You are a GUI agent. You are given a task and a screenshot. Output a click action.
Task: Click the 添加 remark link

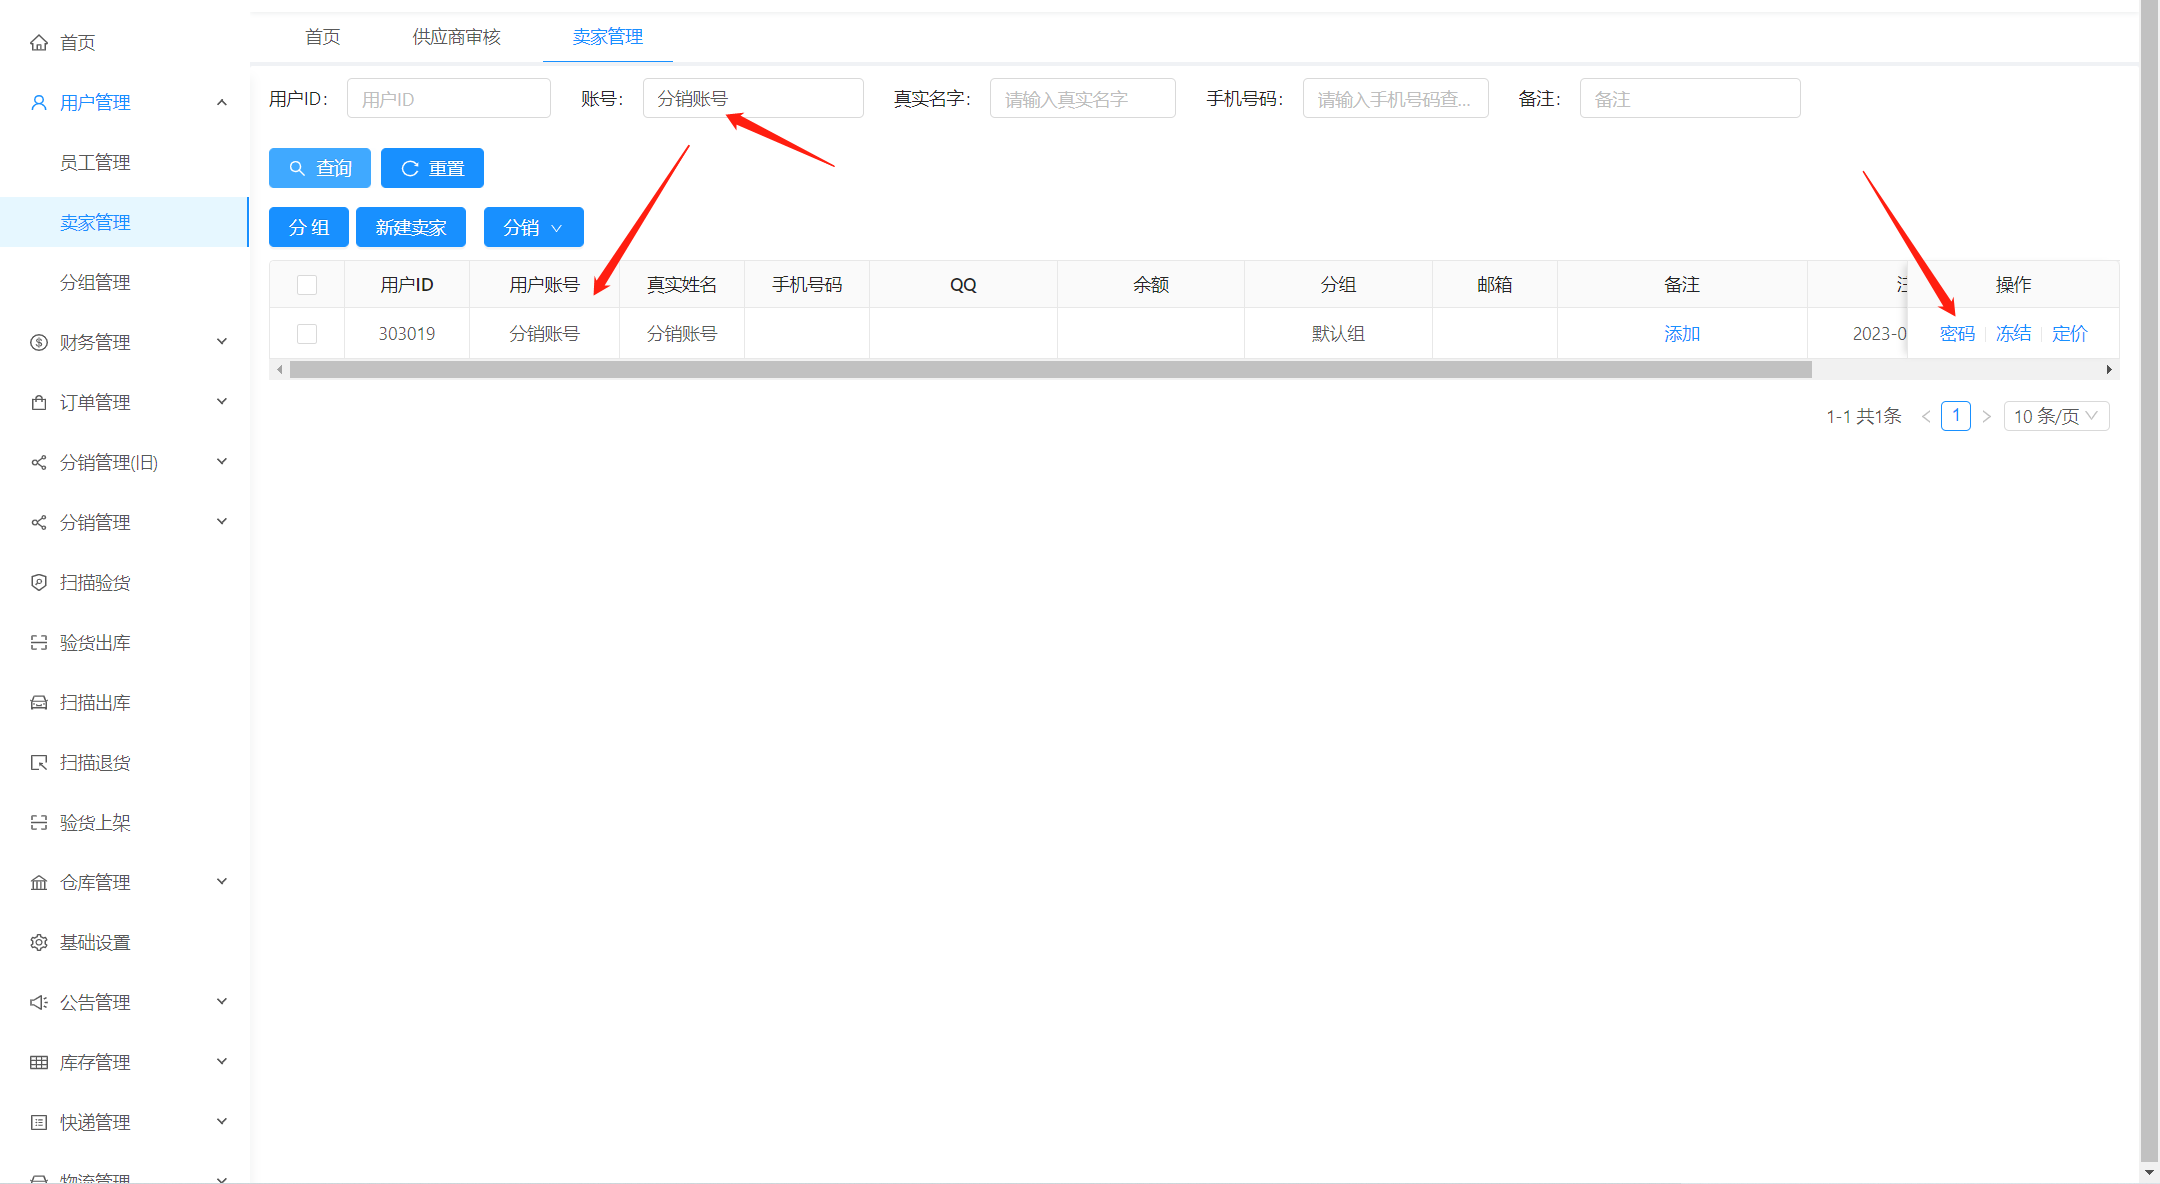point(1682,334)
